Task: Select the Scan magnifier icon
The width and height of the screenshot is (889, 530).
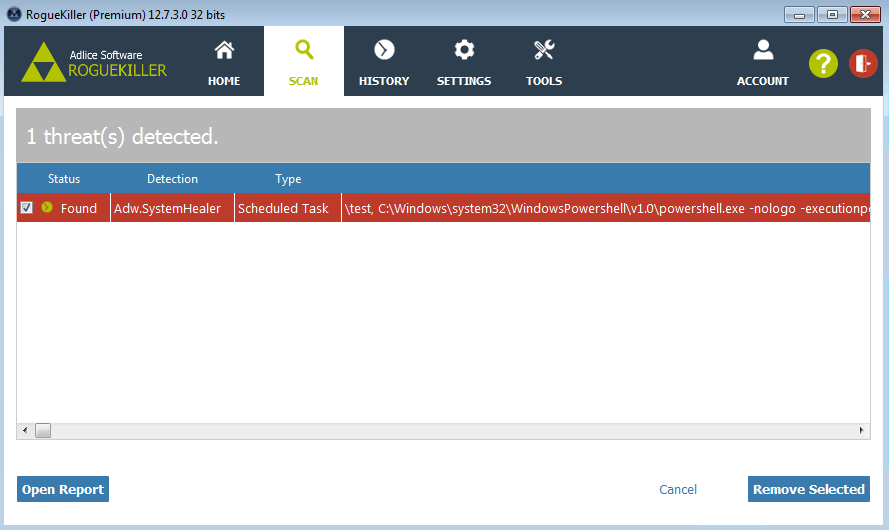Action: [304, 50]
